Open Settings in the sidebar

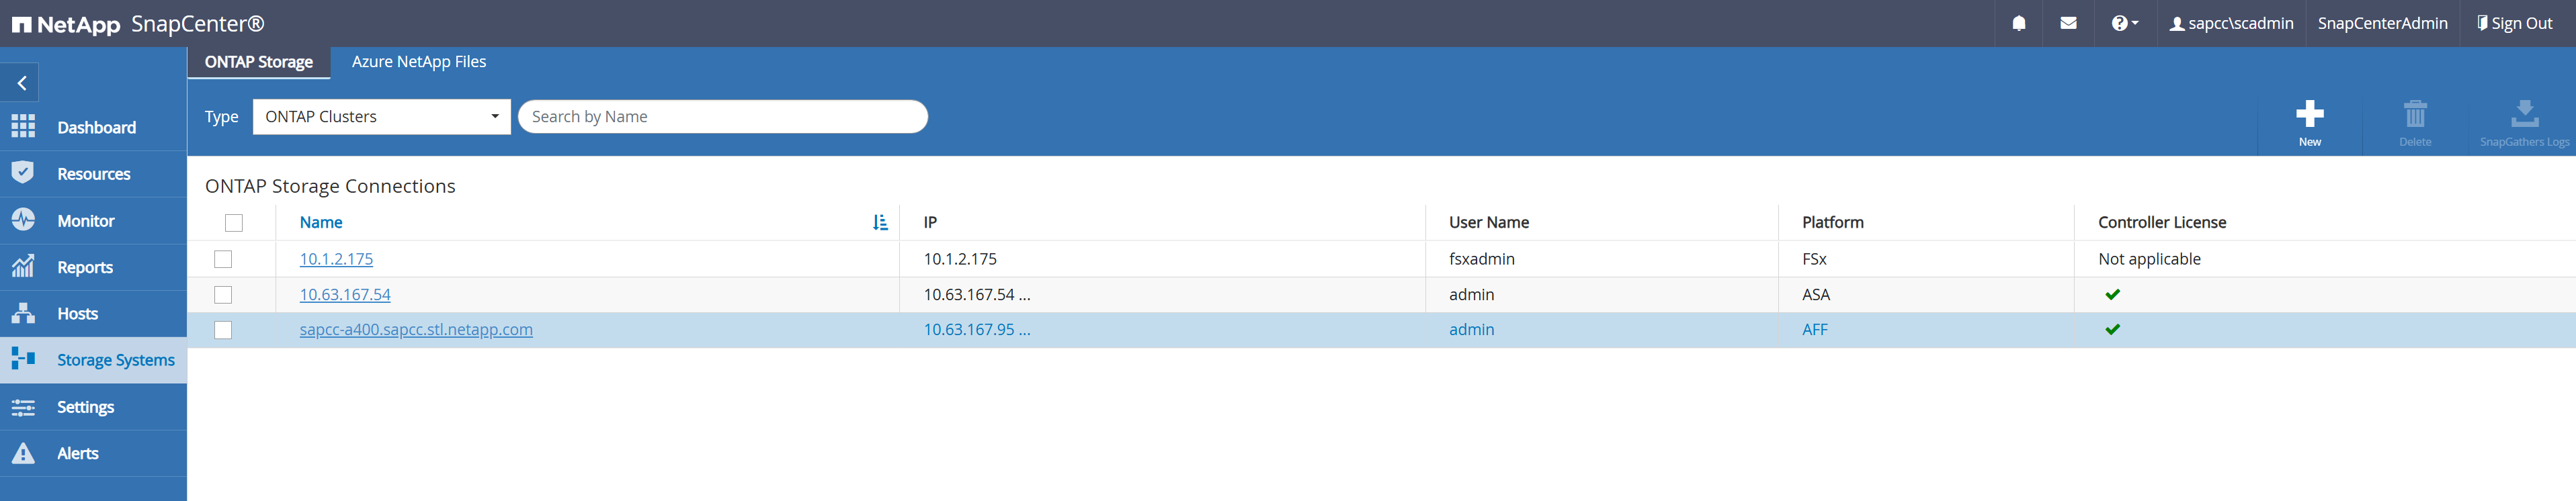pyautogui.click(x=85, y=407)
